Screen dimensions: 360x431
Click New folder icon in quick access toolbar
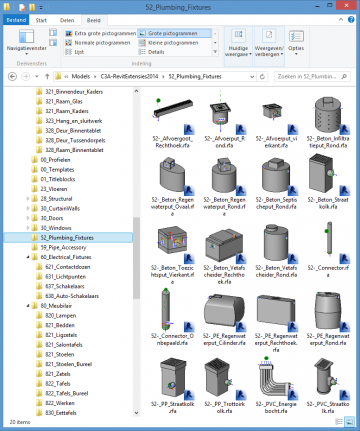[x=32, y=7]
